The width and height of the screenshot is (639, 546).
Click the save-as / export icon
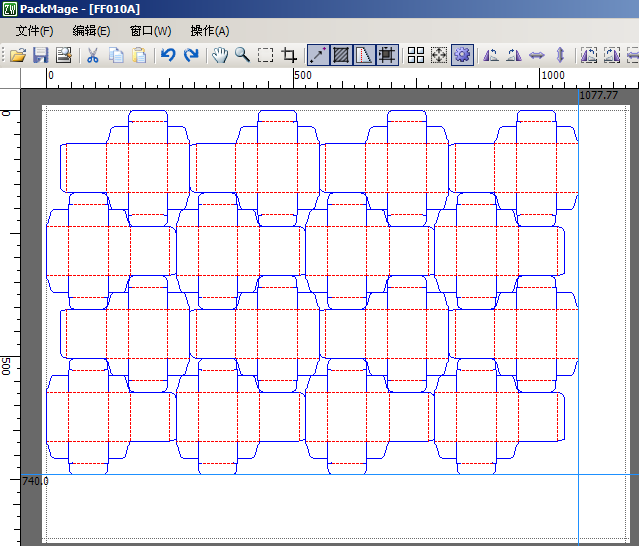pyautogui.click(x=64, y=55)
